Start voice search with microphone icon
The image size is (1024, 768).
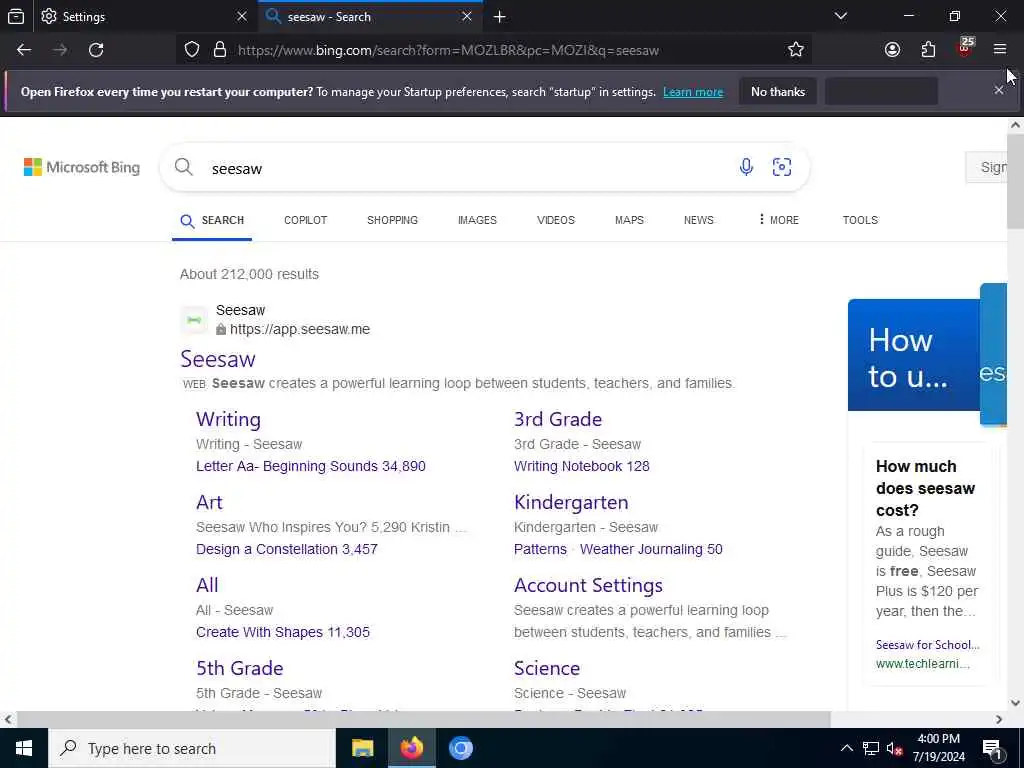point(746,167)
